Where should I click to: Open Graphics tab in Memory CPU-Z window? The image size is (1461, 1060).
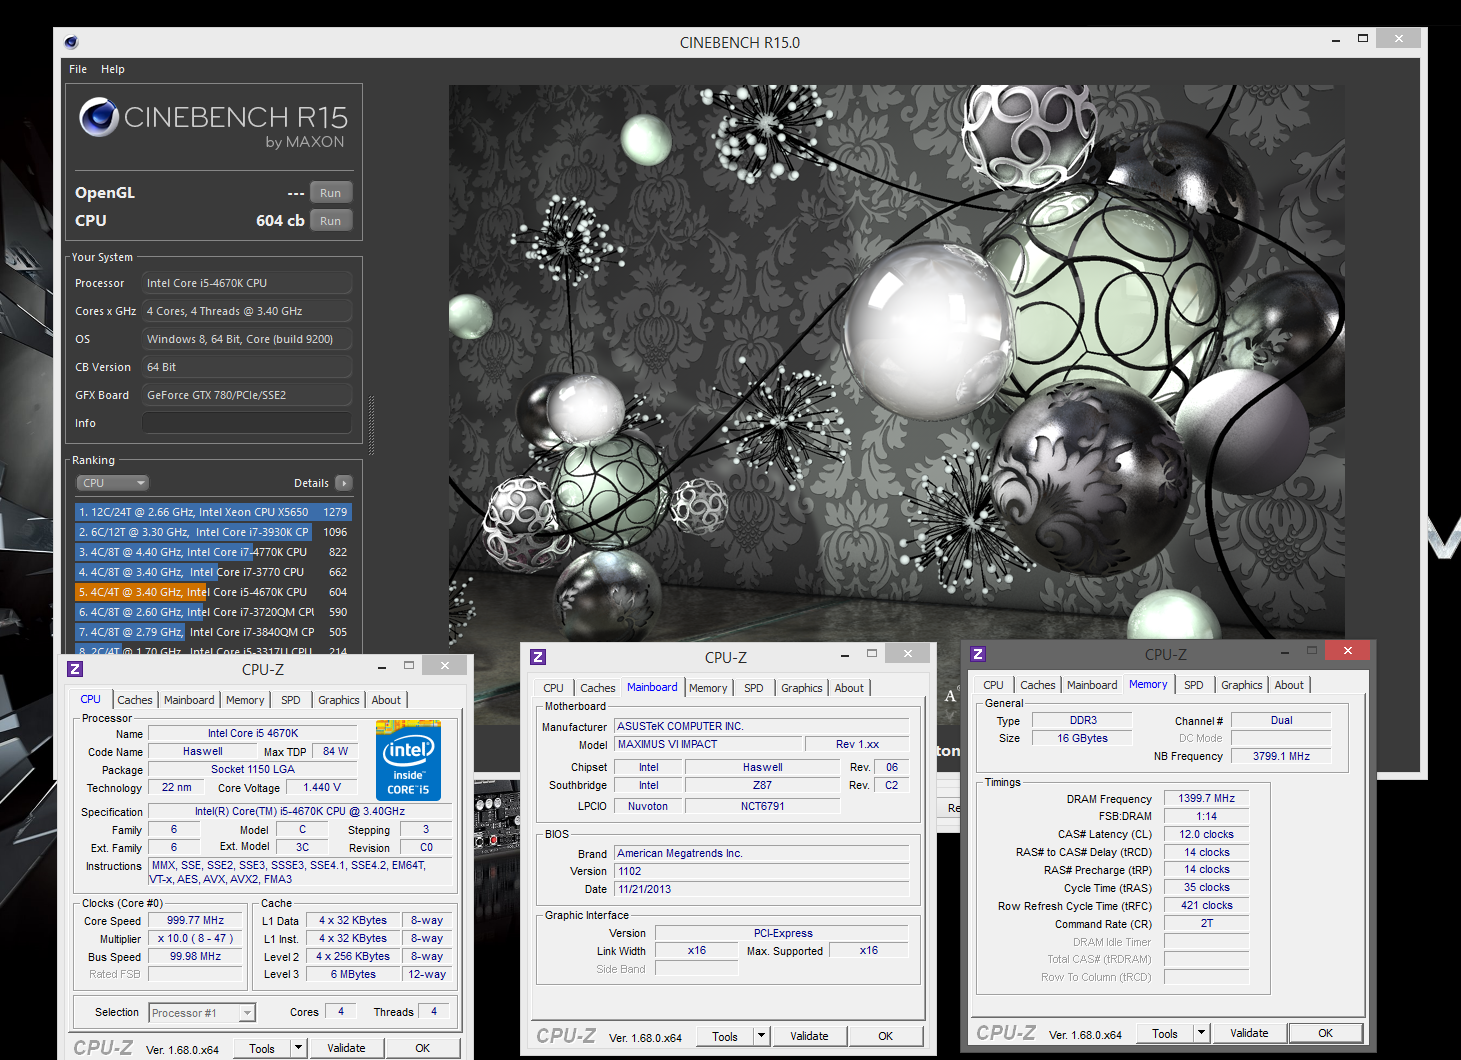click(1242, 685)
